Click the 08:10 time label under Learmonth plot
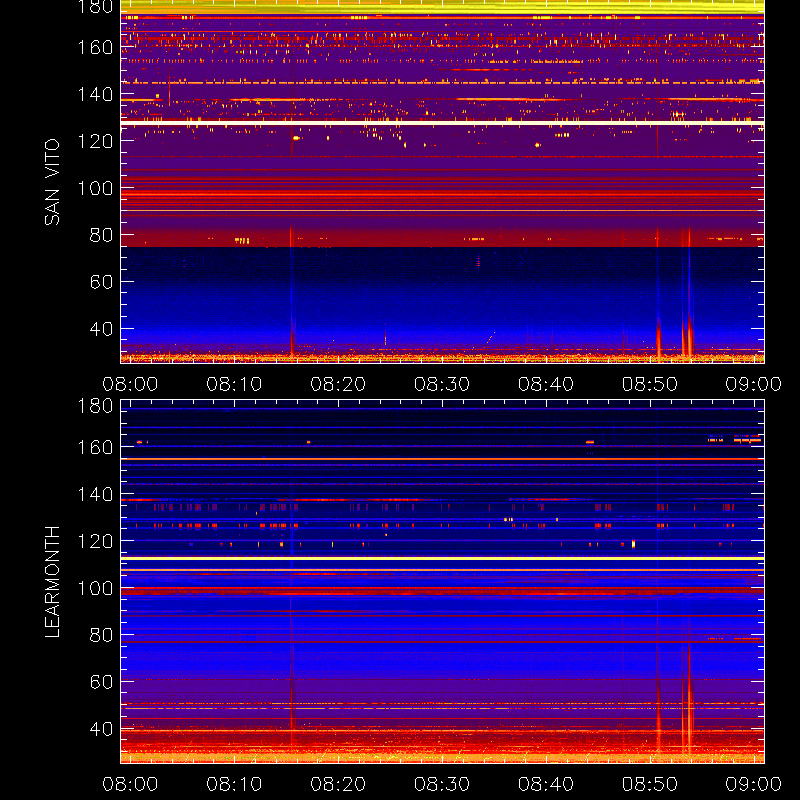The width and height of the screenshot is (800, 800). click(234, 784)
